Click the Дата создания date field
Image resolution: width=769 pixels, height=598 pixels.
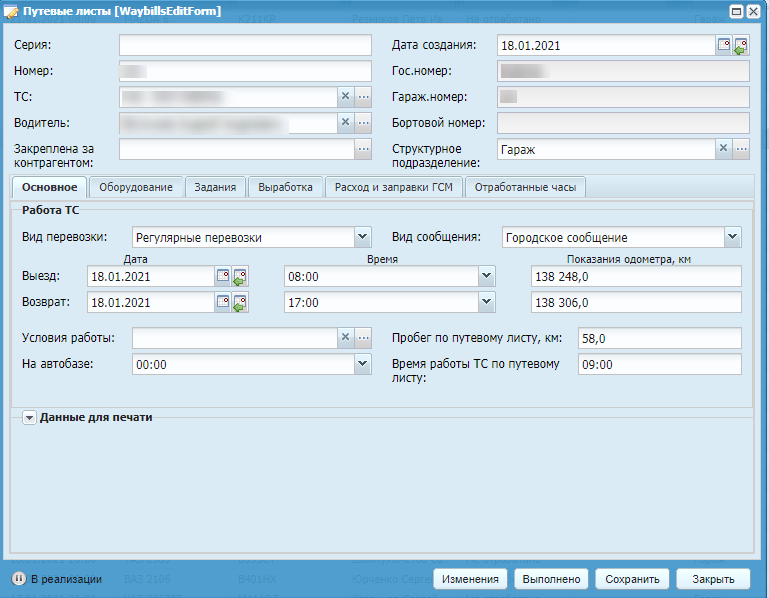pyautogui.click(x=606, y=46)
